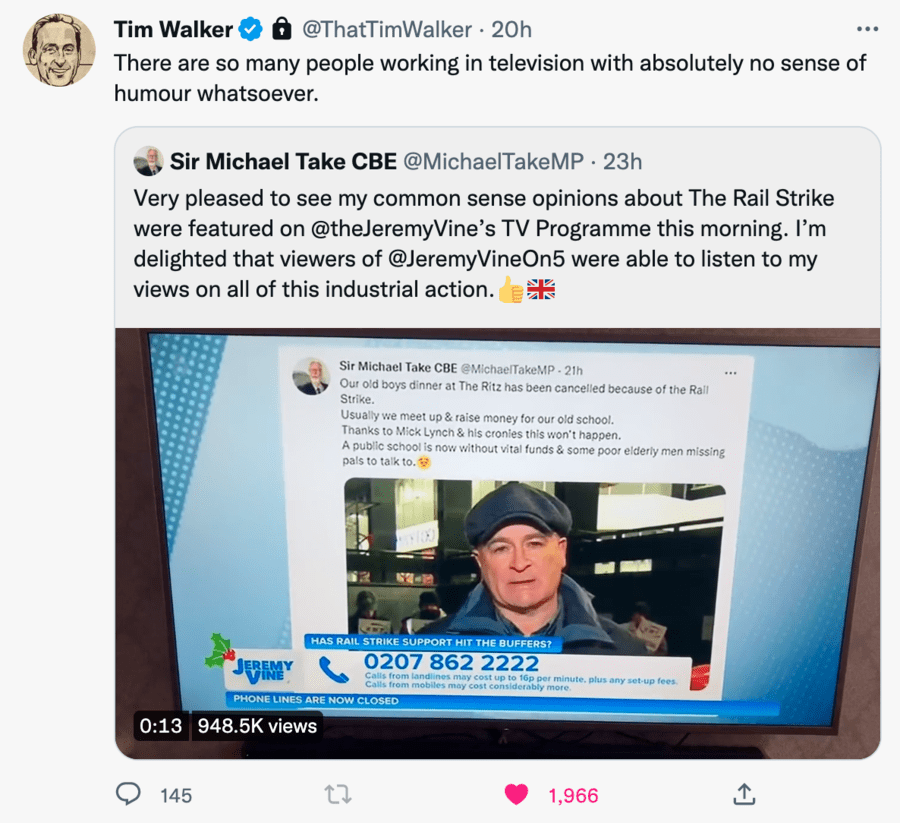Viewport: 900px width, 823px height.
Task: Open the @JeremyVineOn5 mention
Action: click(476, 259)
